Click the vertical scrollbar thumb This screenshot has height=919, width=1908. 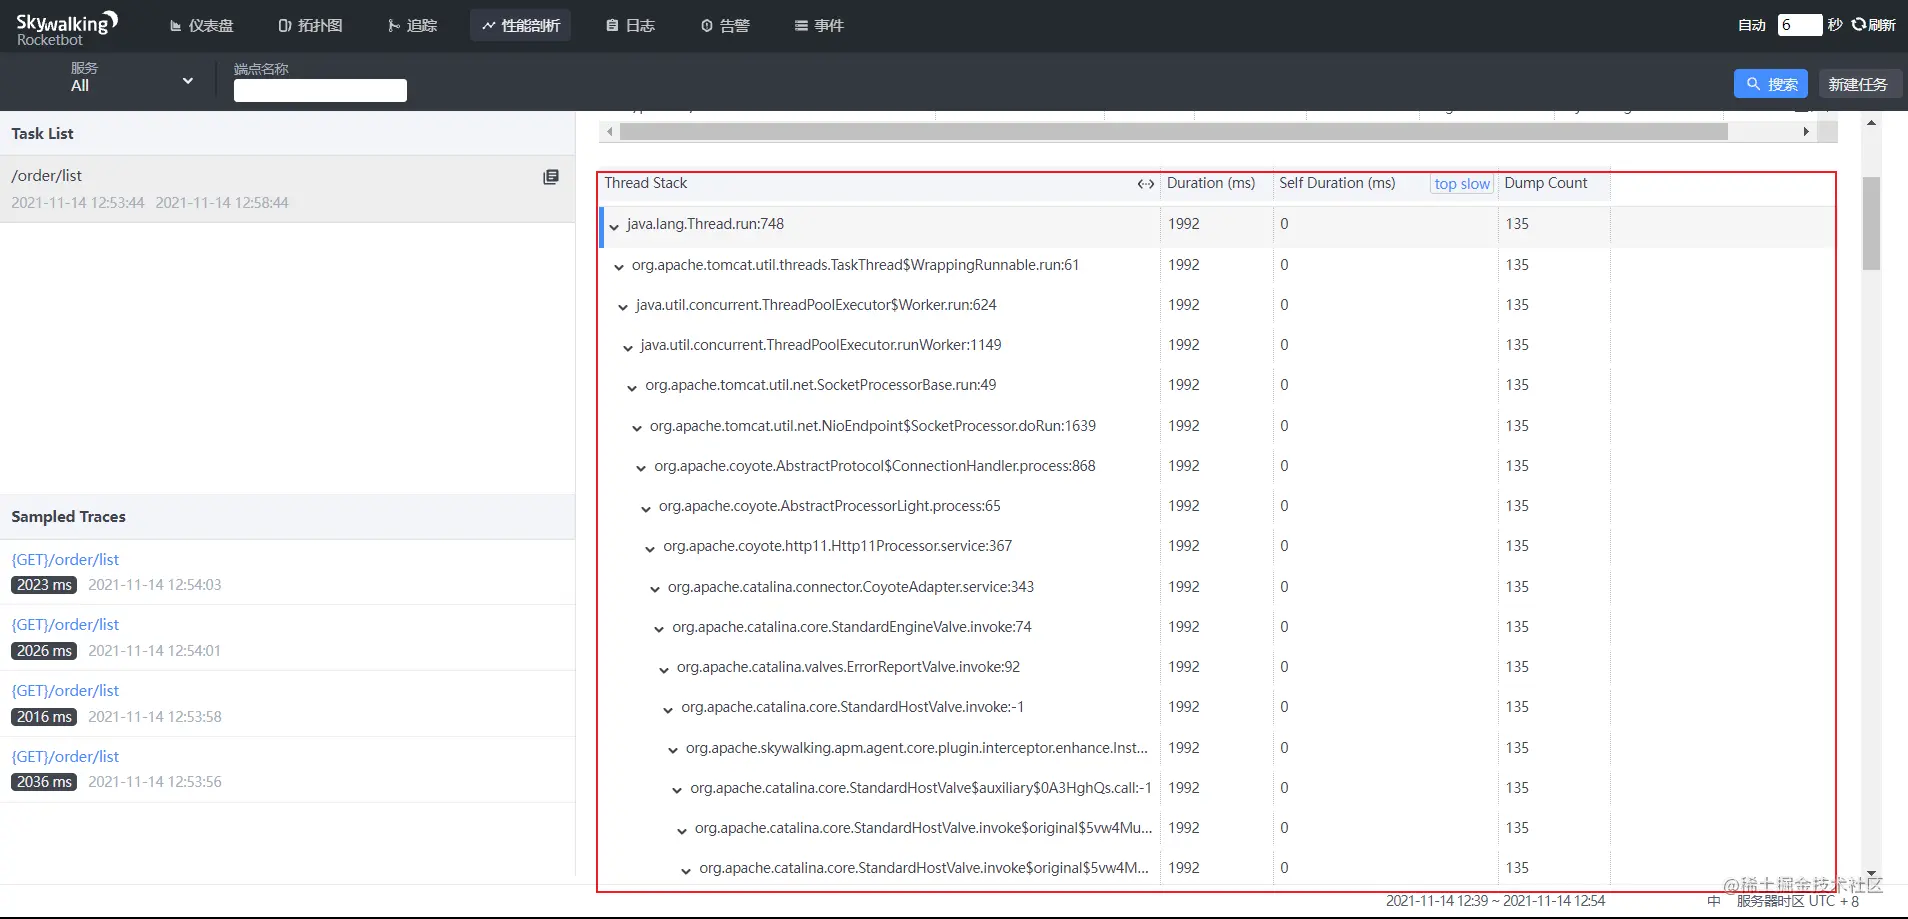coord(1871,223)
